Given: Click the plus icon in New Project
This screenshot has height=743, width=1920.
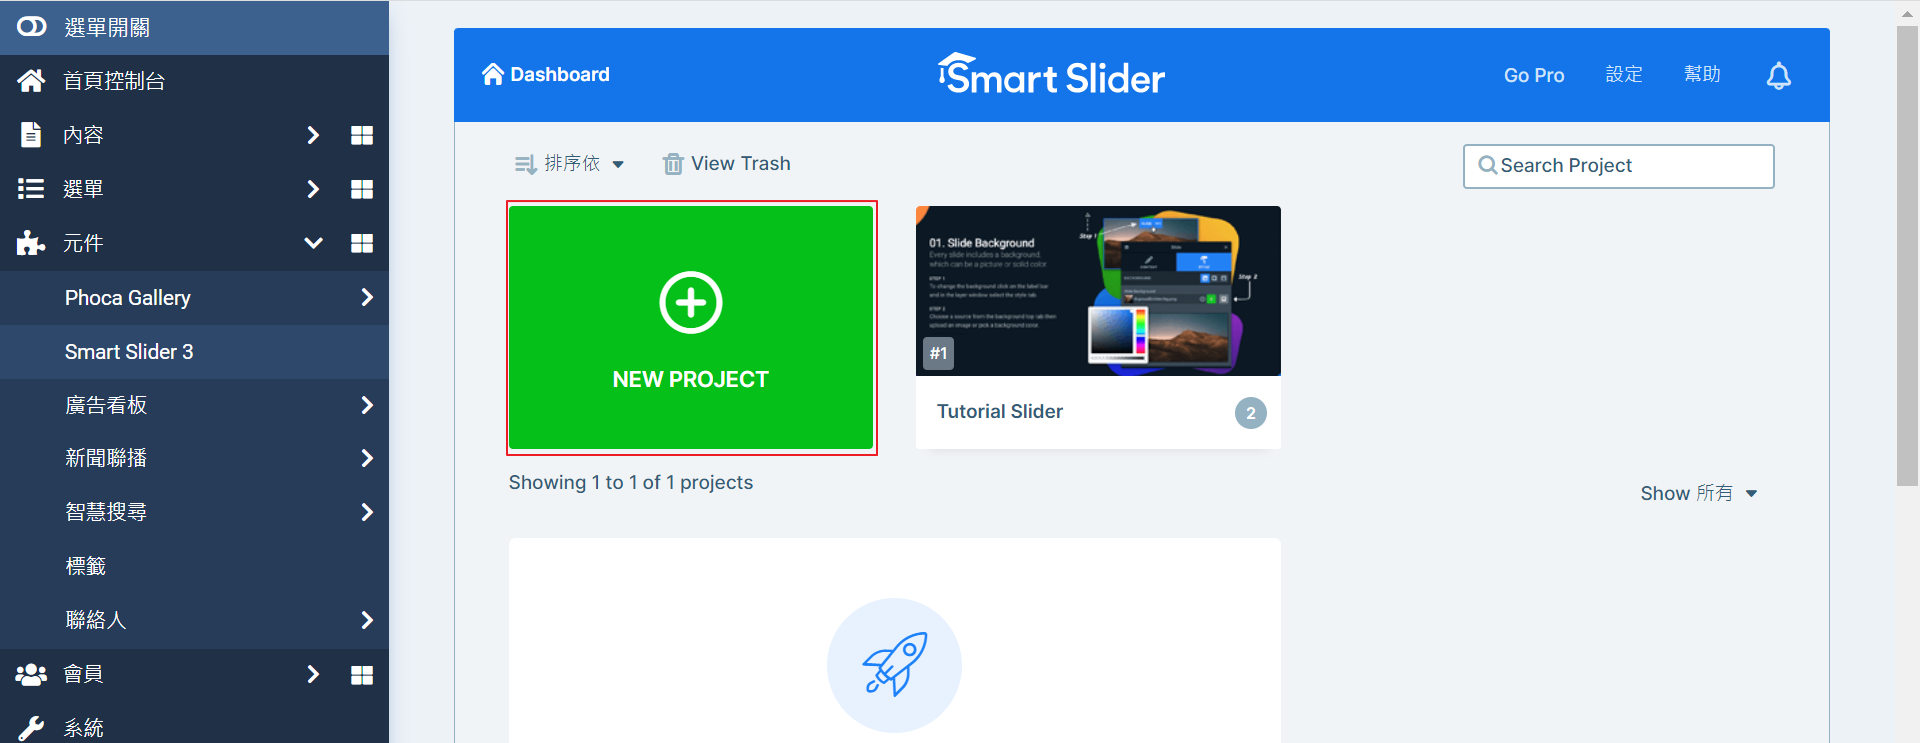Looking at the screenshot, I should (x=691, y=302).
